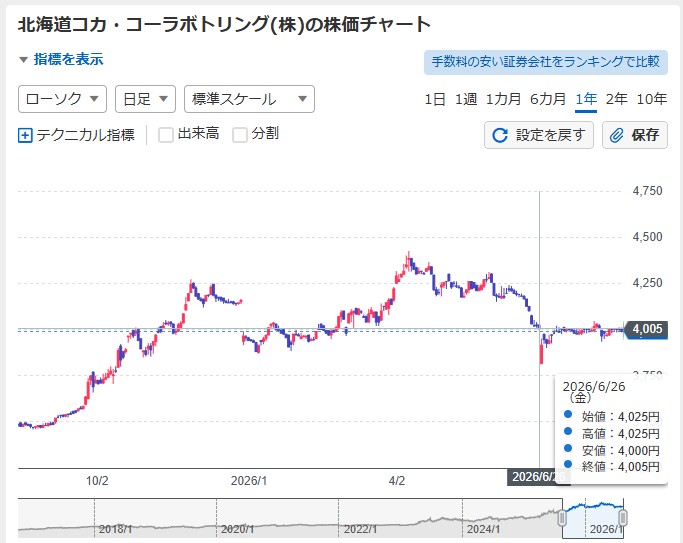Click the plus icon beside テクニカル指標
The width and height of the screenshot is (683, 543).
tap(25, 135)
